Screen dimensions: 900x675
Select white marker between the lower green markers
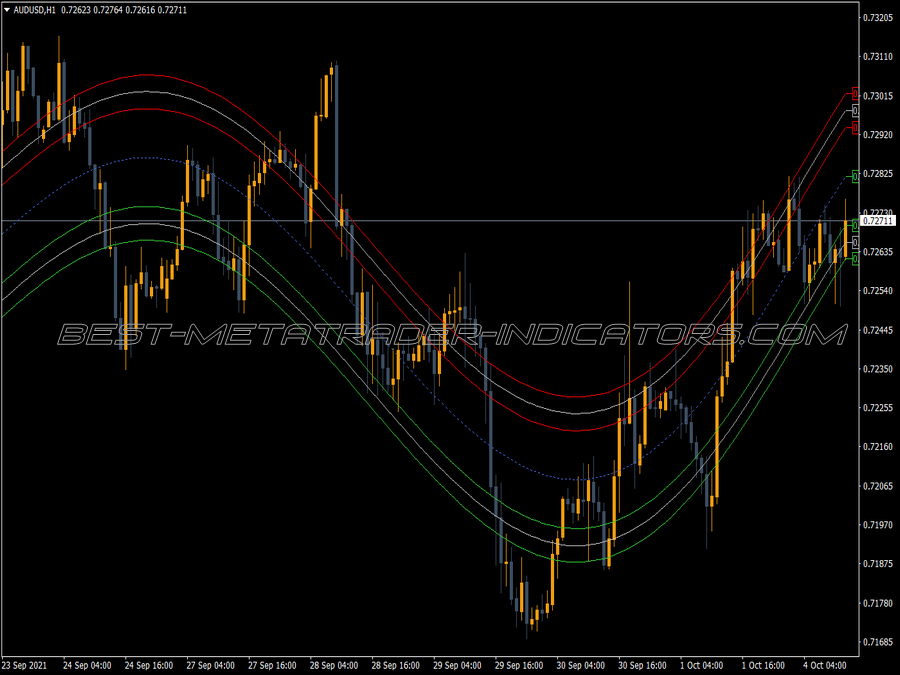[x=855, y=243]
